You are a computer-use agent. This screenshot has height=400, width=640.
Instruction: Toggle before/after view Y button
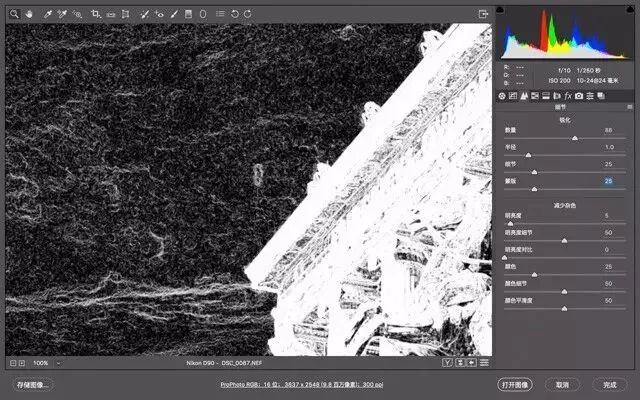(447, 362)
